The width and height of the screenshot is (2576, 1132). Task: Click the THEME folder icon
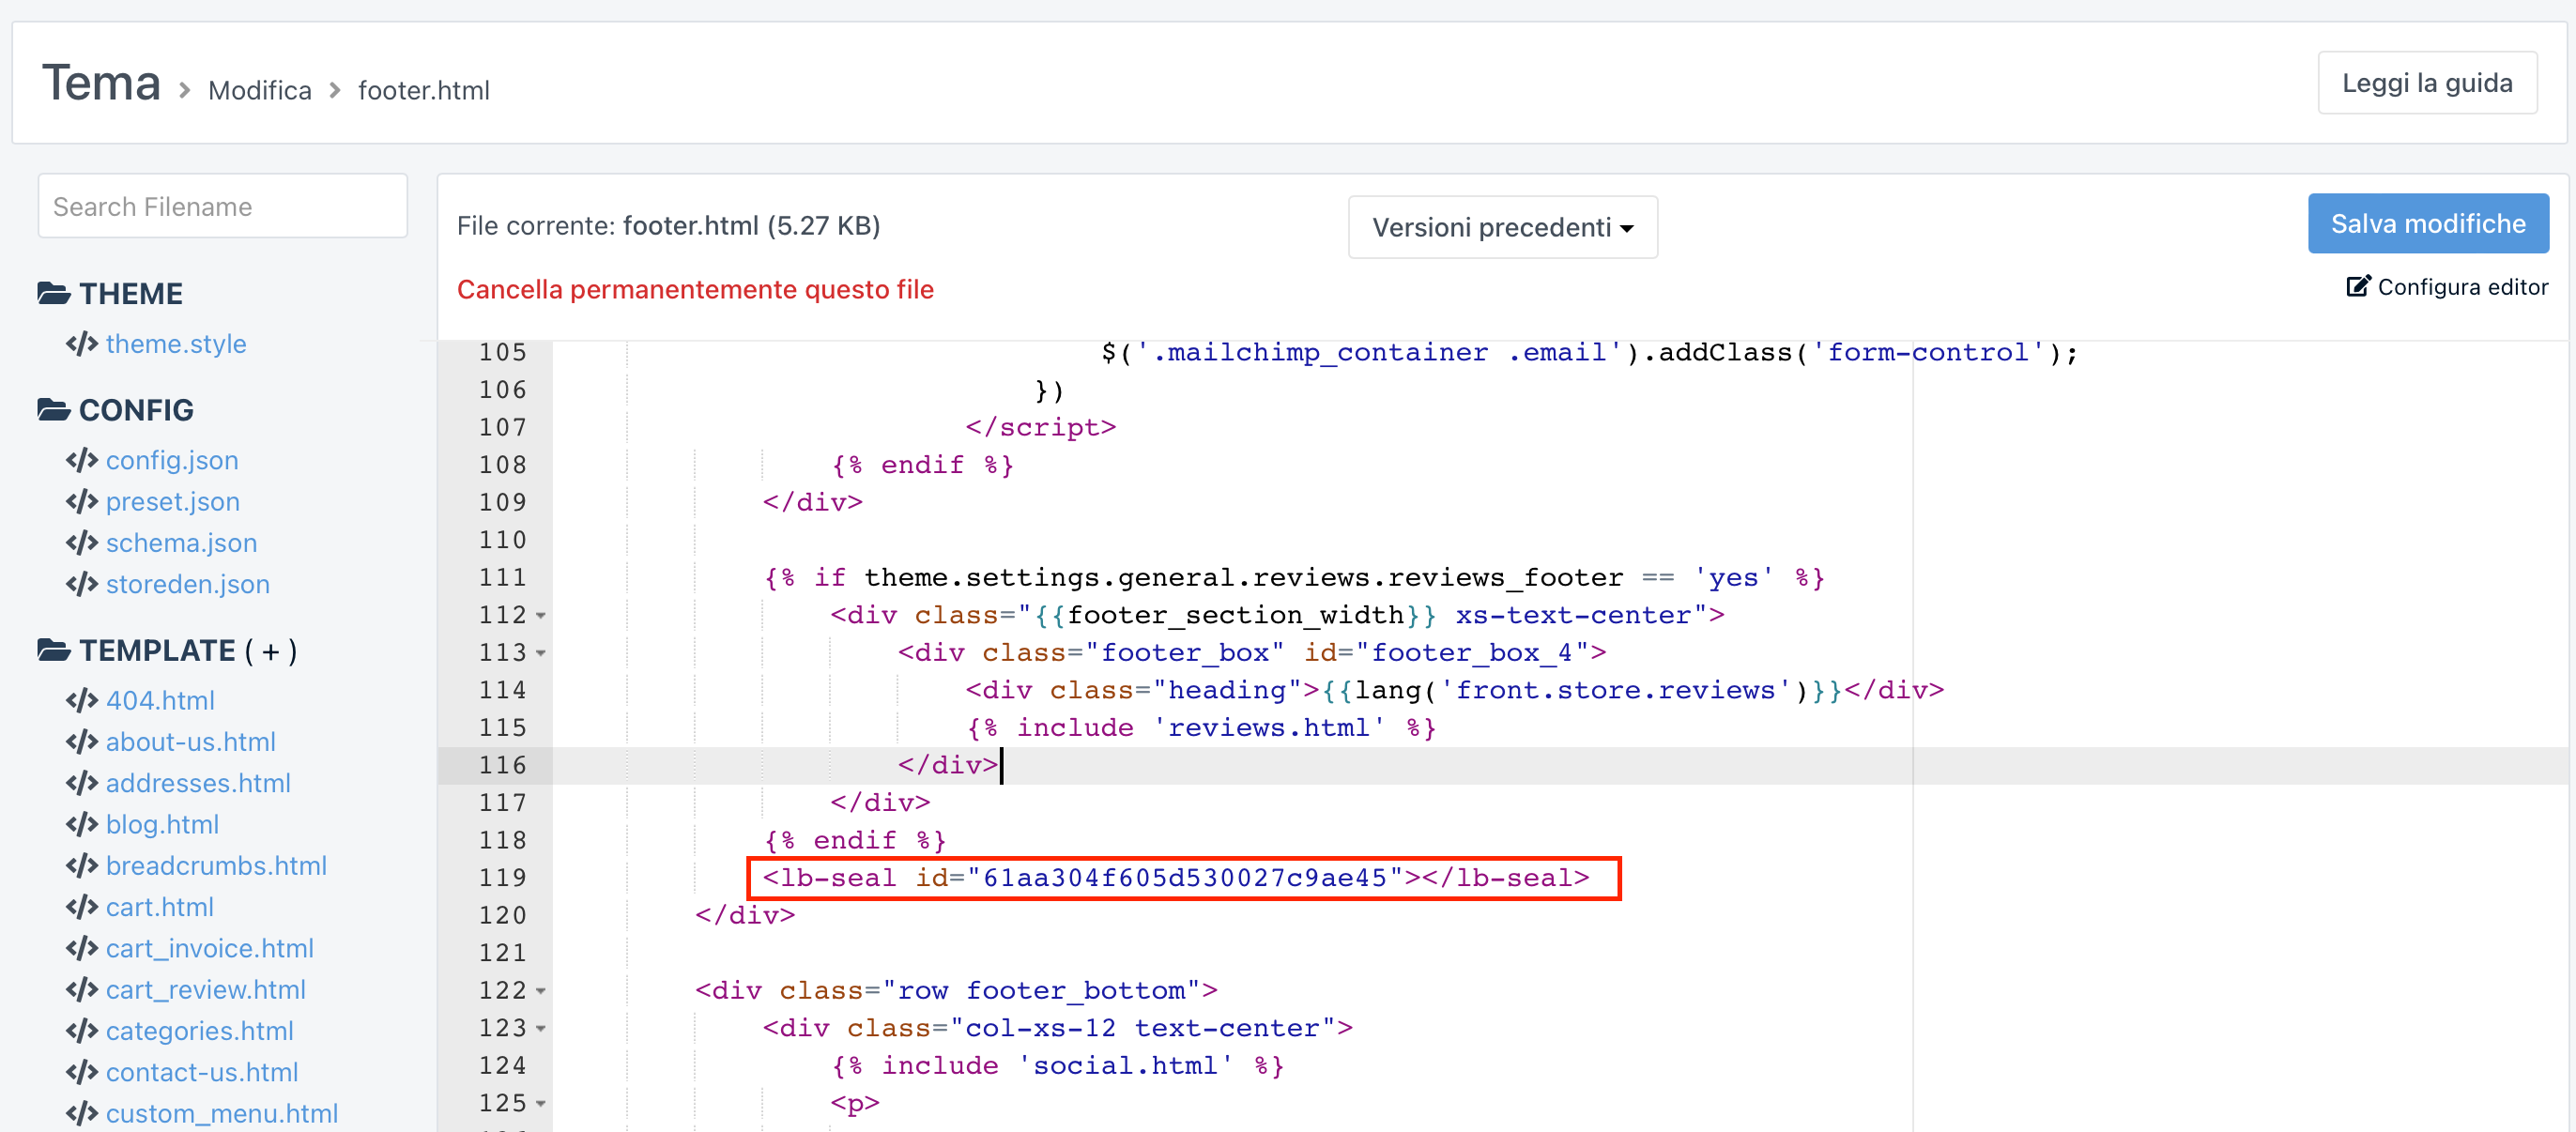pos(54,293)
